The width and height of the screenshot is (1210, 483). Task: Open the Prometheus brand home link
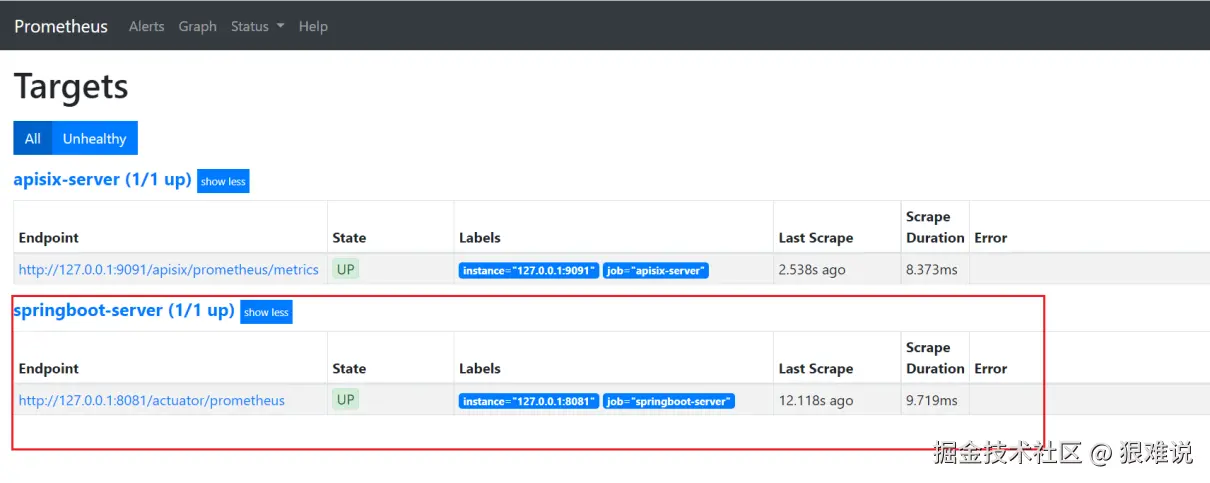pos(61,26)
